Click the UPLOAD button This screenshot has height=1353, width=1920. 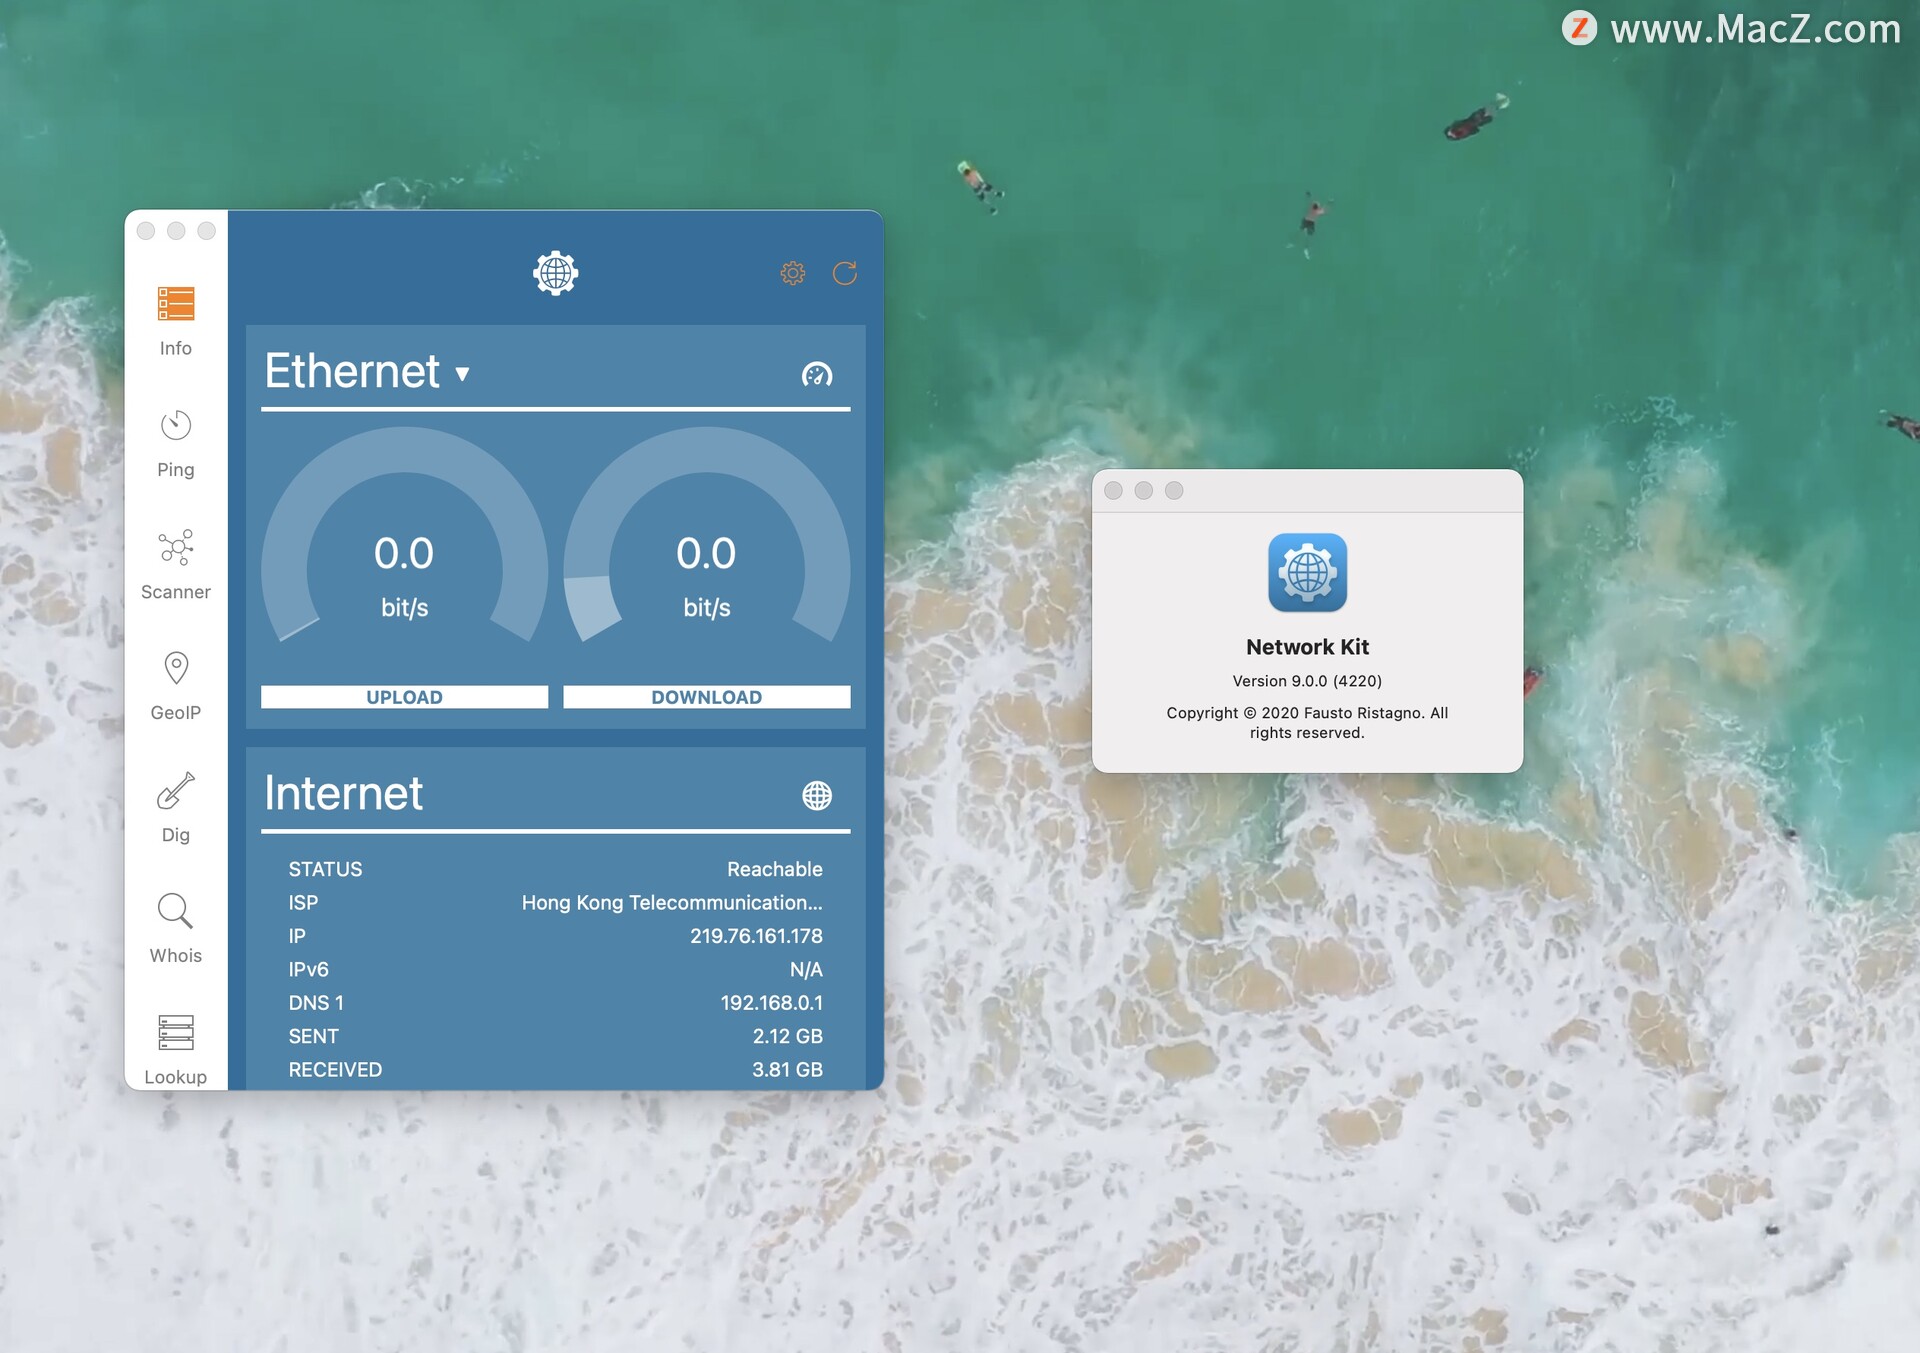pos(404,697)
